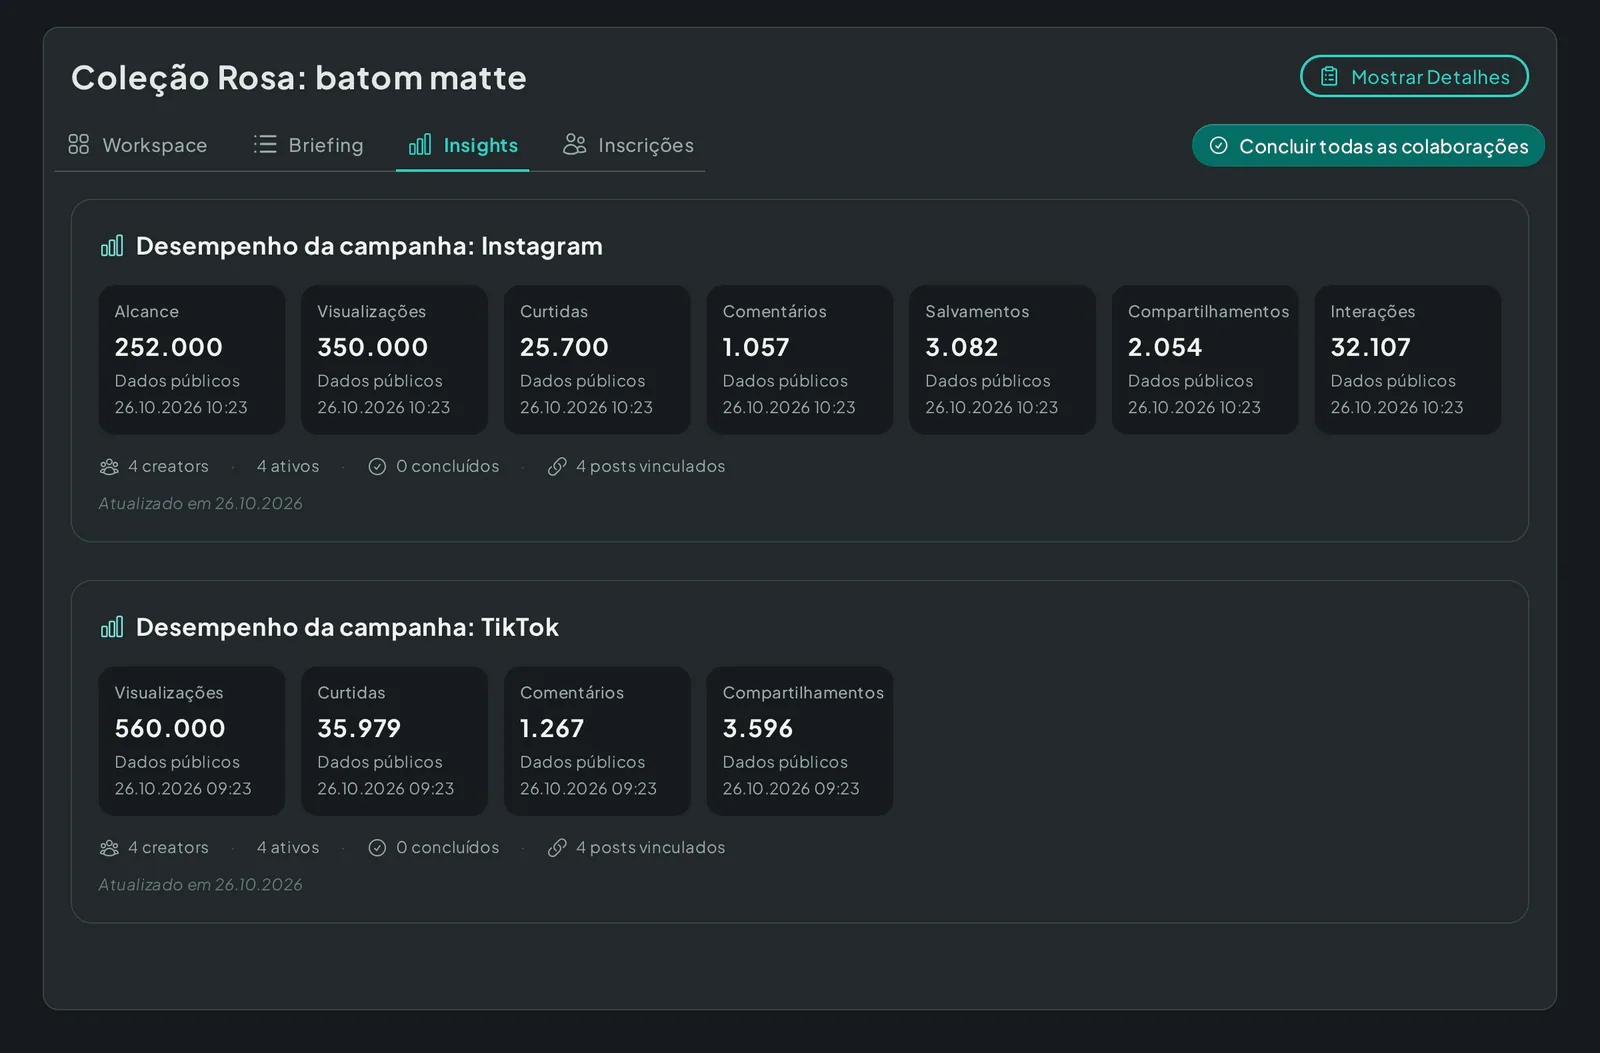Click the Insights bar chart icon

point(420,145)
